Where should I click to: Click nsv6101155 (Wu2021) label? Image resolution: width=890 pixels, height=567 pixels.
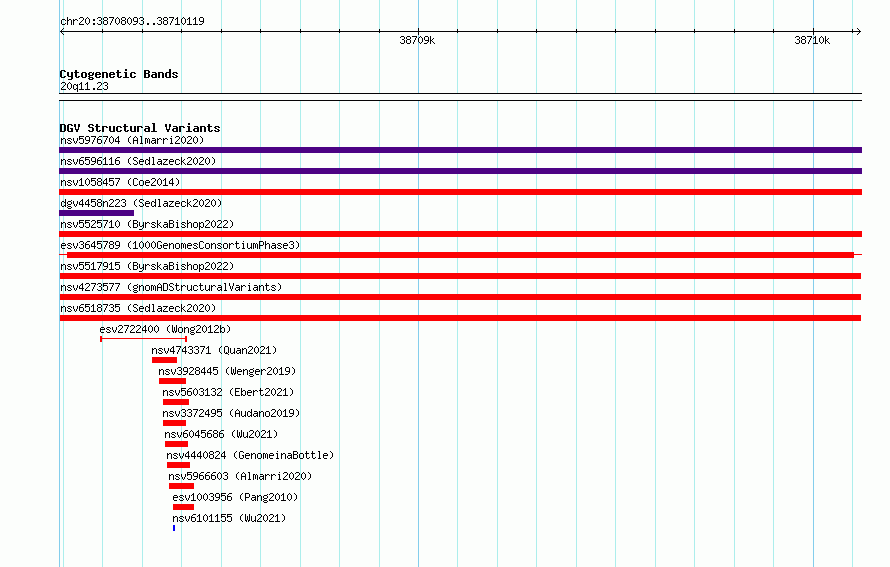(x=229, y=518)
